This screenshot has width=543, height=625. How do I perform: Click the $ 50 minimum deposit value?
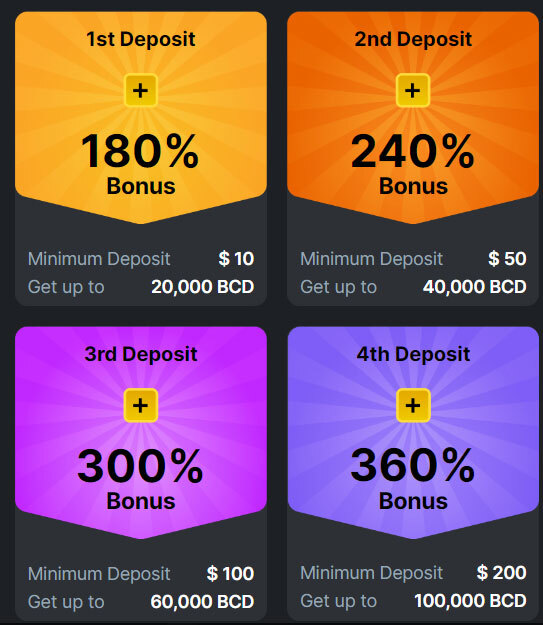pos(507,259)
